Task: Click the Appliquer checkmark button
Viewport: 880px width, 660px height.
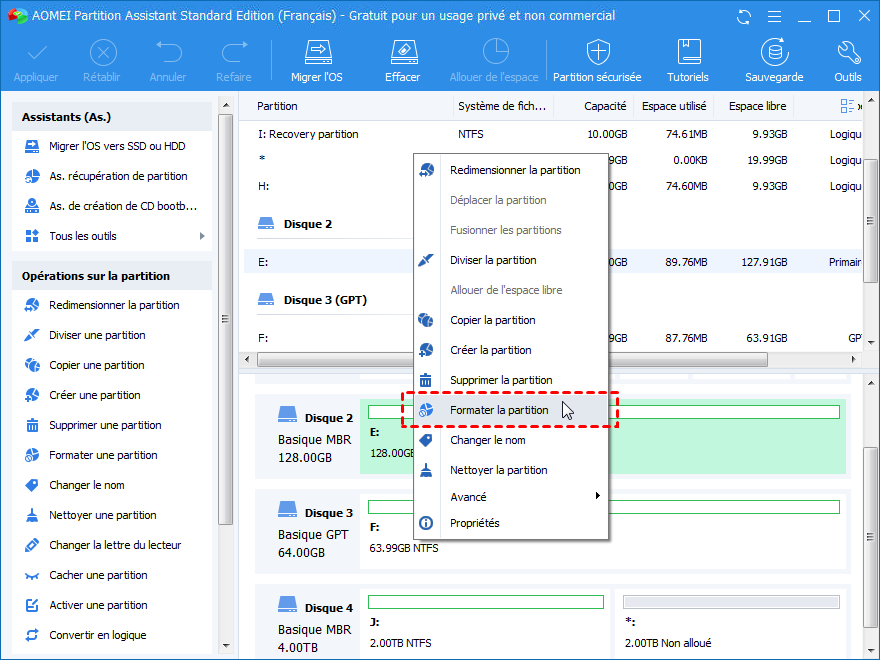Action: pos(36,61)
